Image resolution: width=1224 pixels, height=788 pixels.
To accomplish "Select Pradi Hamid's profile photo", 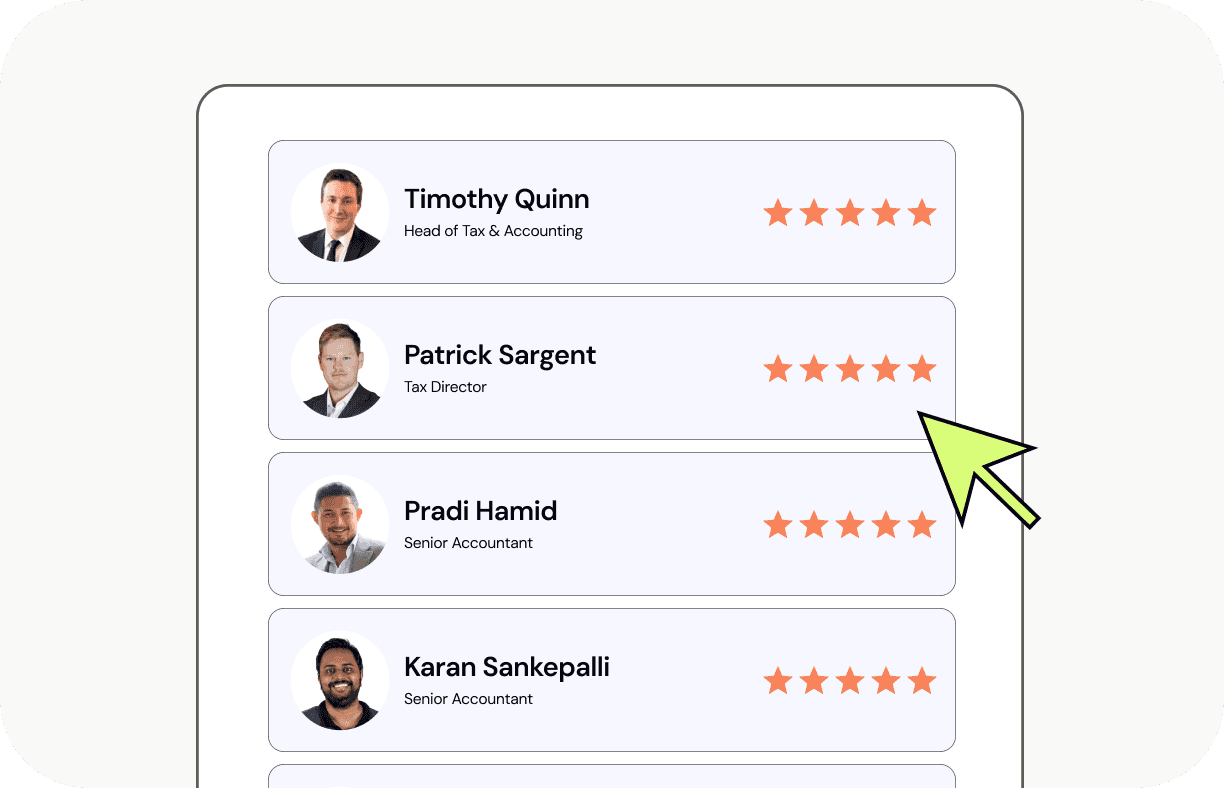I will [340, 525].
